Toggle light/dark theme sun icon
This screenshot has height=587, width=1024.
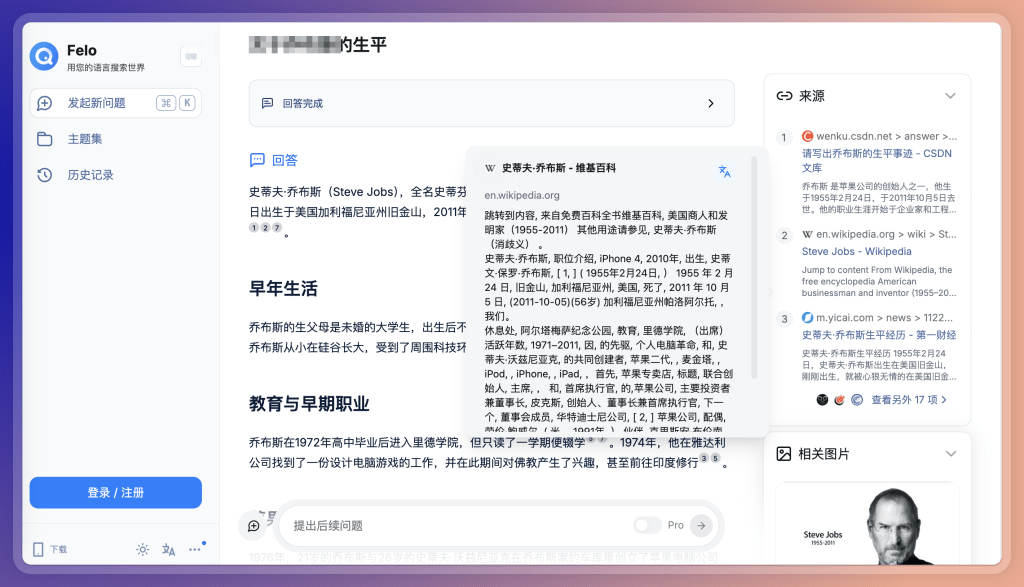(143, 549)
